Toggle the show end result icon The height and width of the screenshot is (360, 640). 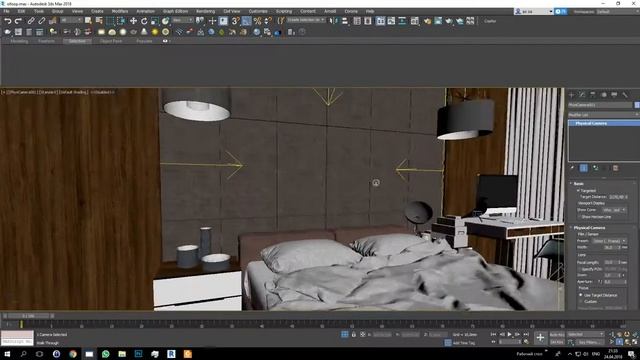(584, 168)
